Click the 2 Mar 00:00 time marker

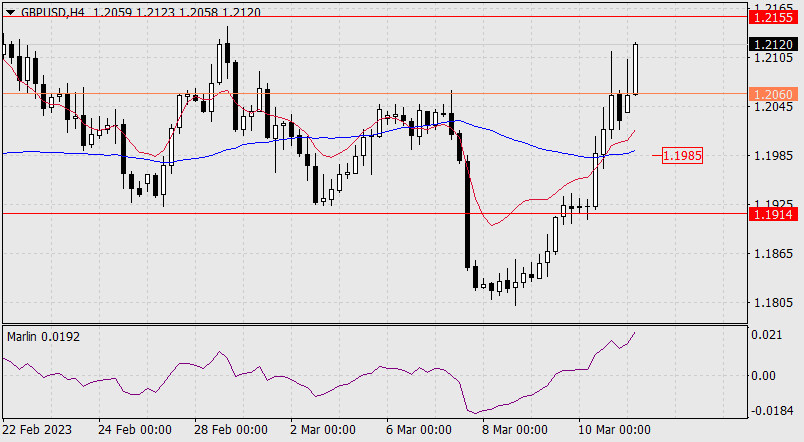322,430
